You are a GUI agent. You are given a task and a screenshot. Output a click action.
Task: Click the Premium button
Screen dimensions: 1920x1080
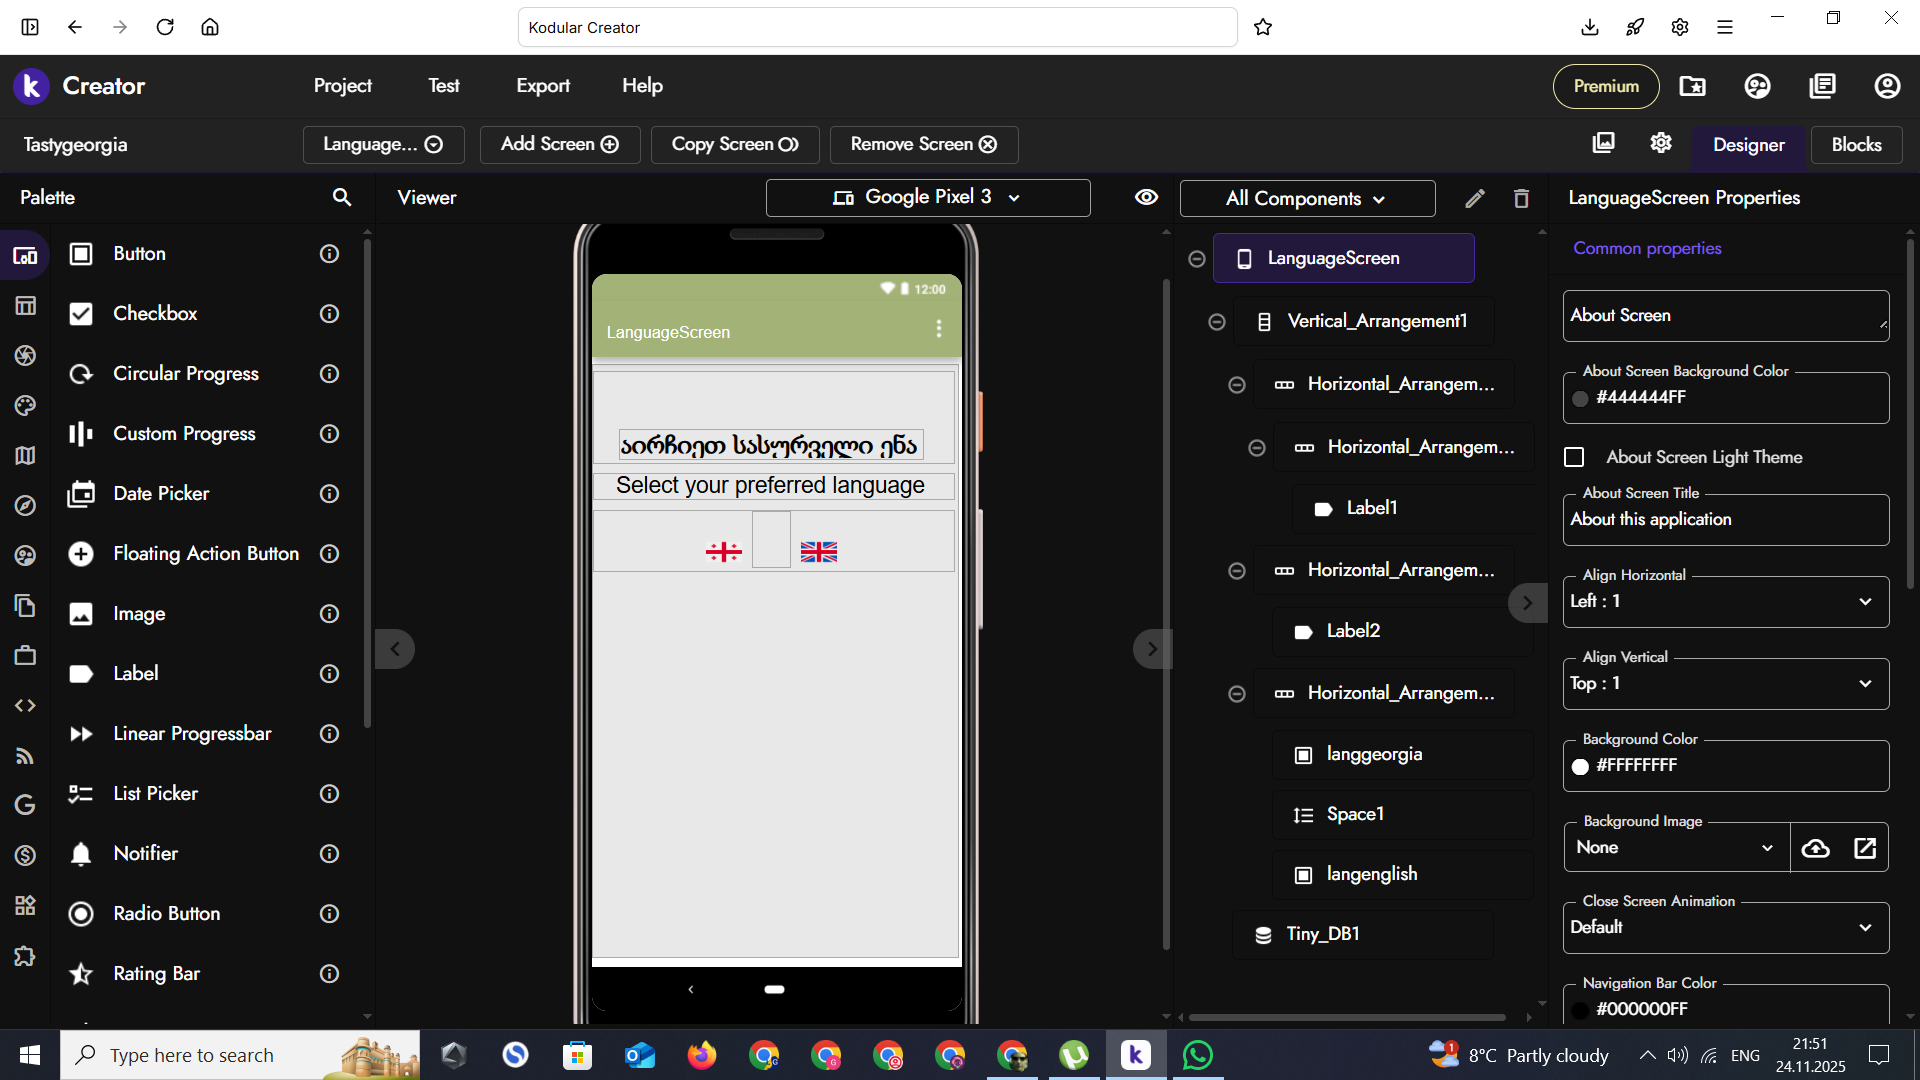[1605, 86]
